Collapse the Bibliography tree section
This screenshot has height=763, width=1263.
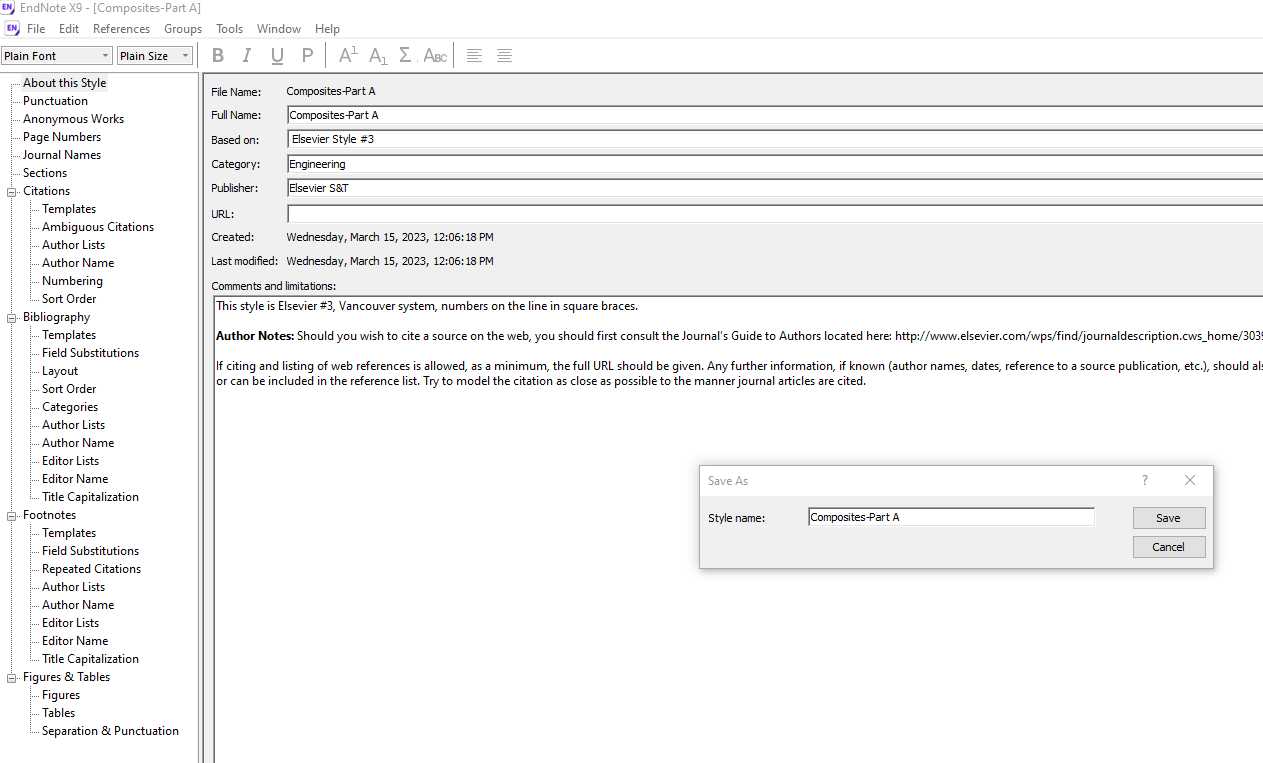(x=12, y=317)
